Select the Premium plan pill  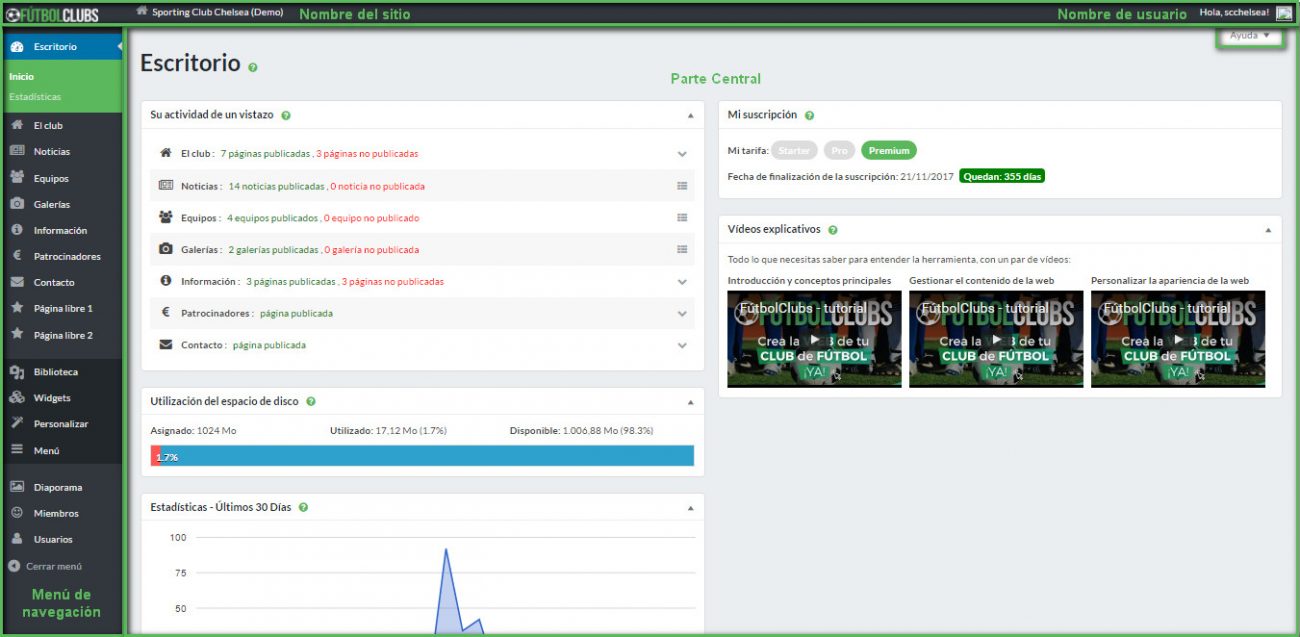(888, 151)
